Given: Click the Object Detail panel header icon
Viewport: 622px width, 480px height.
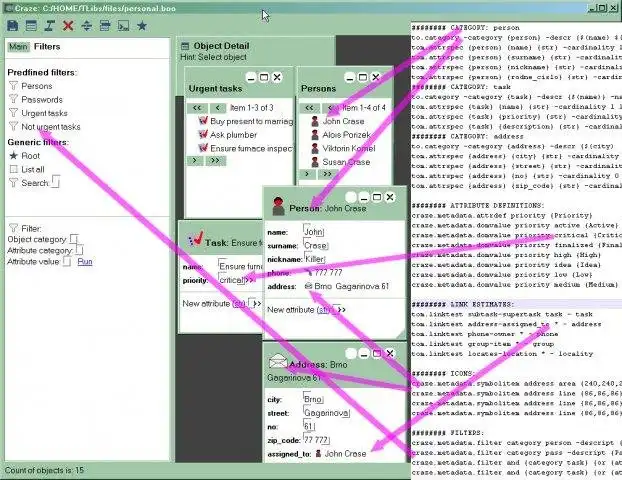Looking at the screenshot, I should 185,46.
